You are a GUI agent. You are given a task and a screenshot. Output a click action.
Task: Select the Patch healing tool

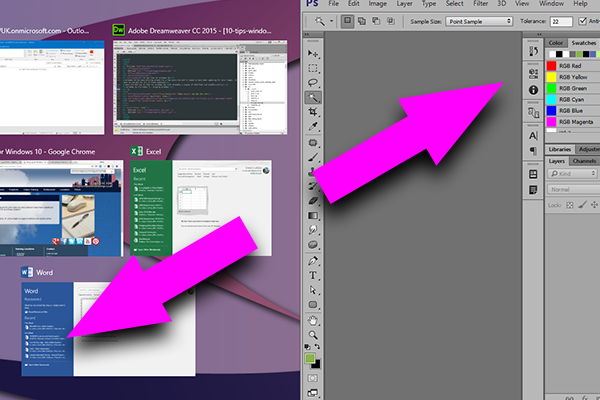313,143
